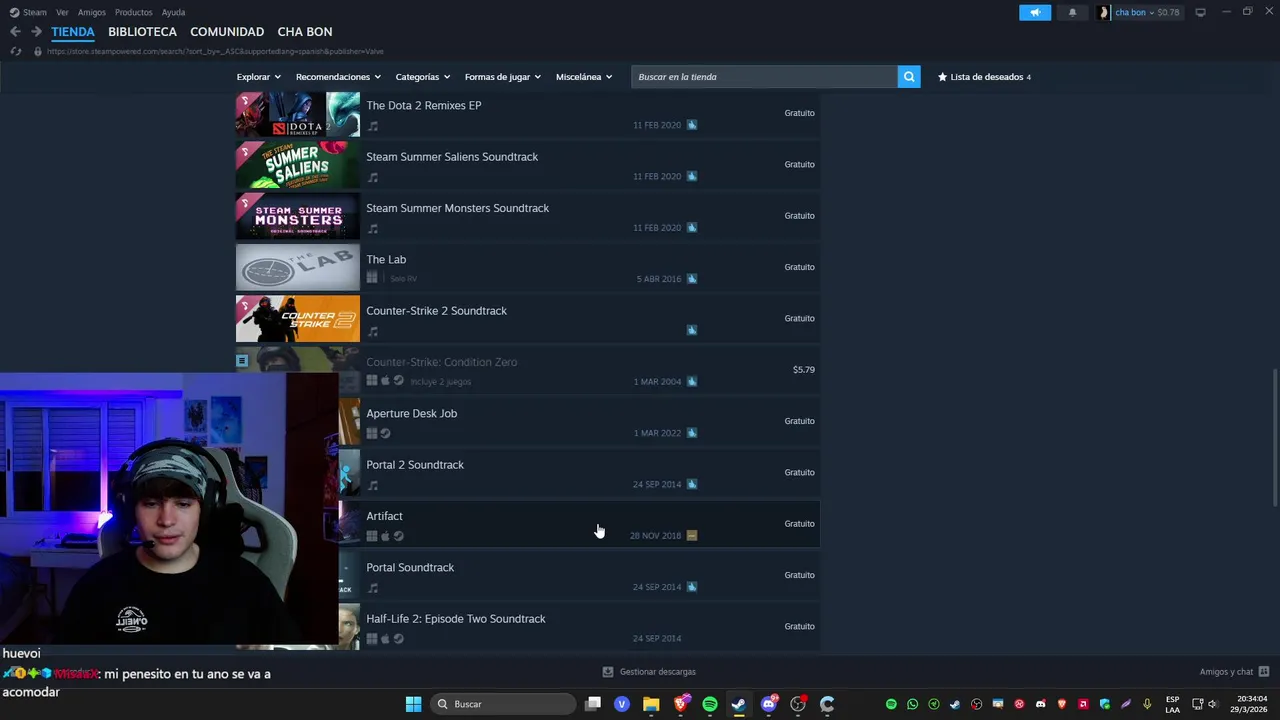
Task: Click the store search magnifier button
Action: [909, 77]
